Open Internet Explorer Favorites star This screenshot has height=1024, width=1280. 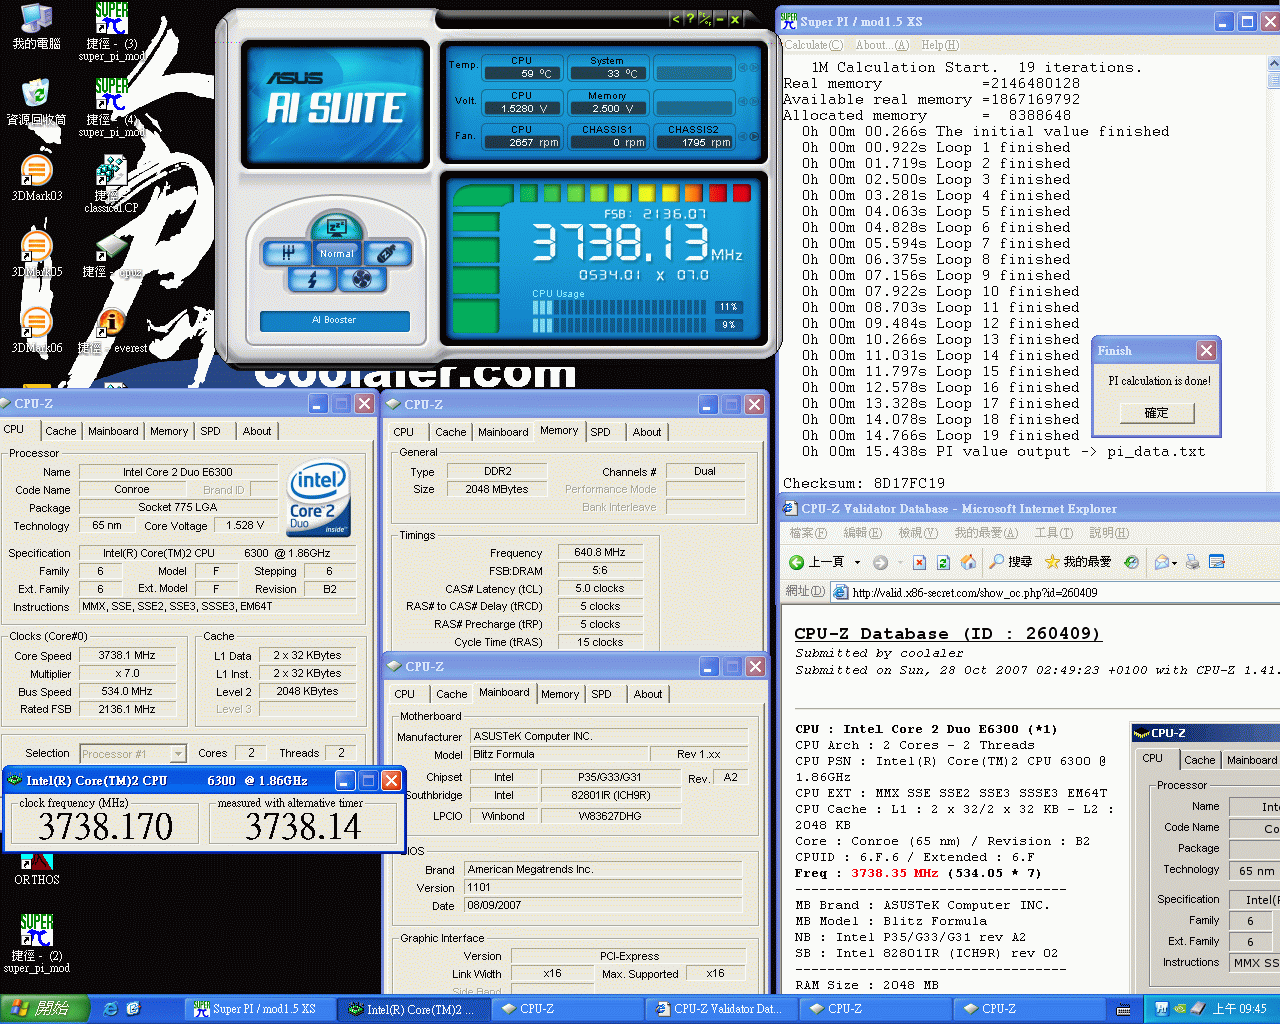(1052, 562)
